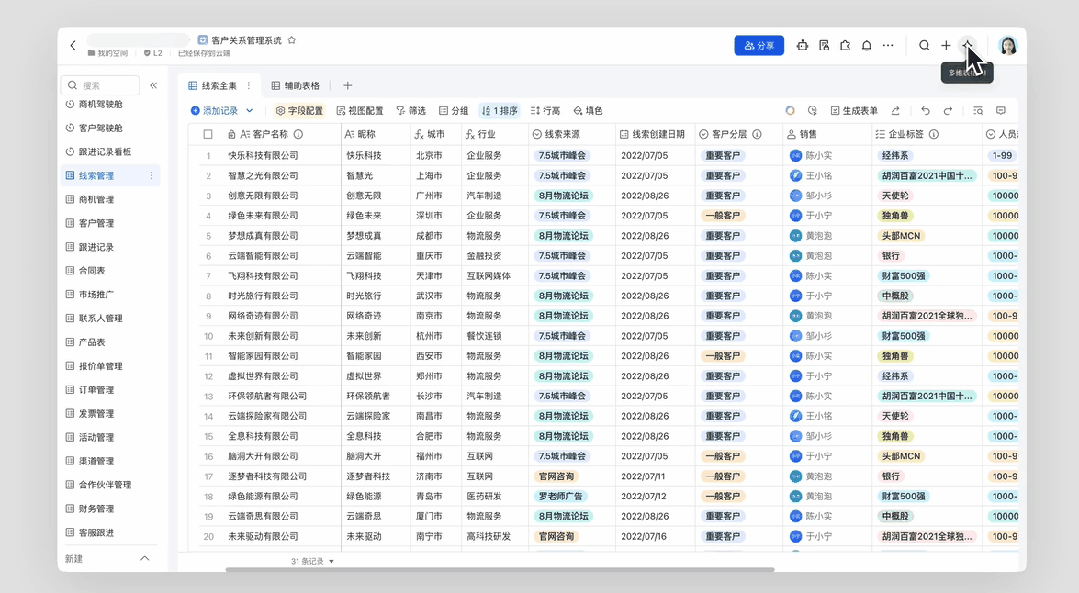
Task: Open the notification bell icon
Action: 867,46
